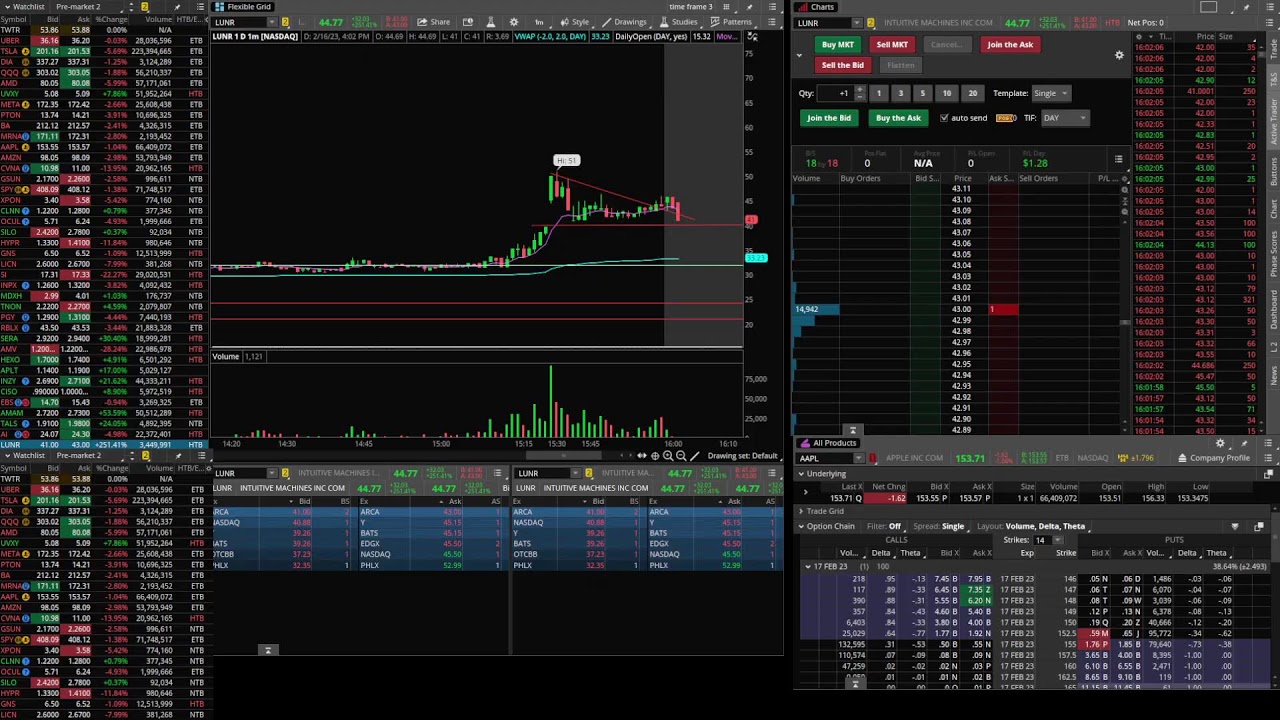
Task: Click inside the Qty input field
Action: pos(836,93)
